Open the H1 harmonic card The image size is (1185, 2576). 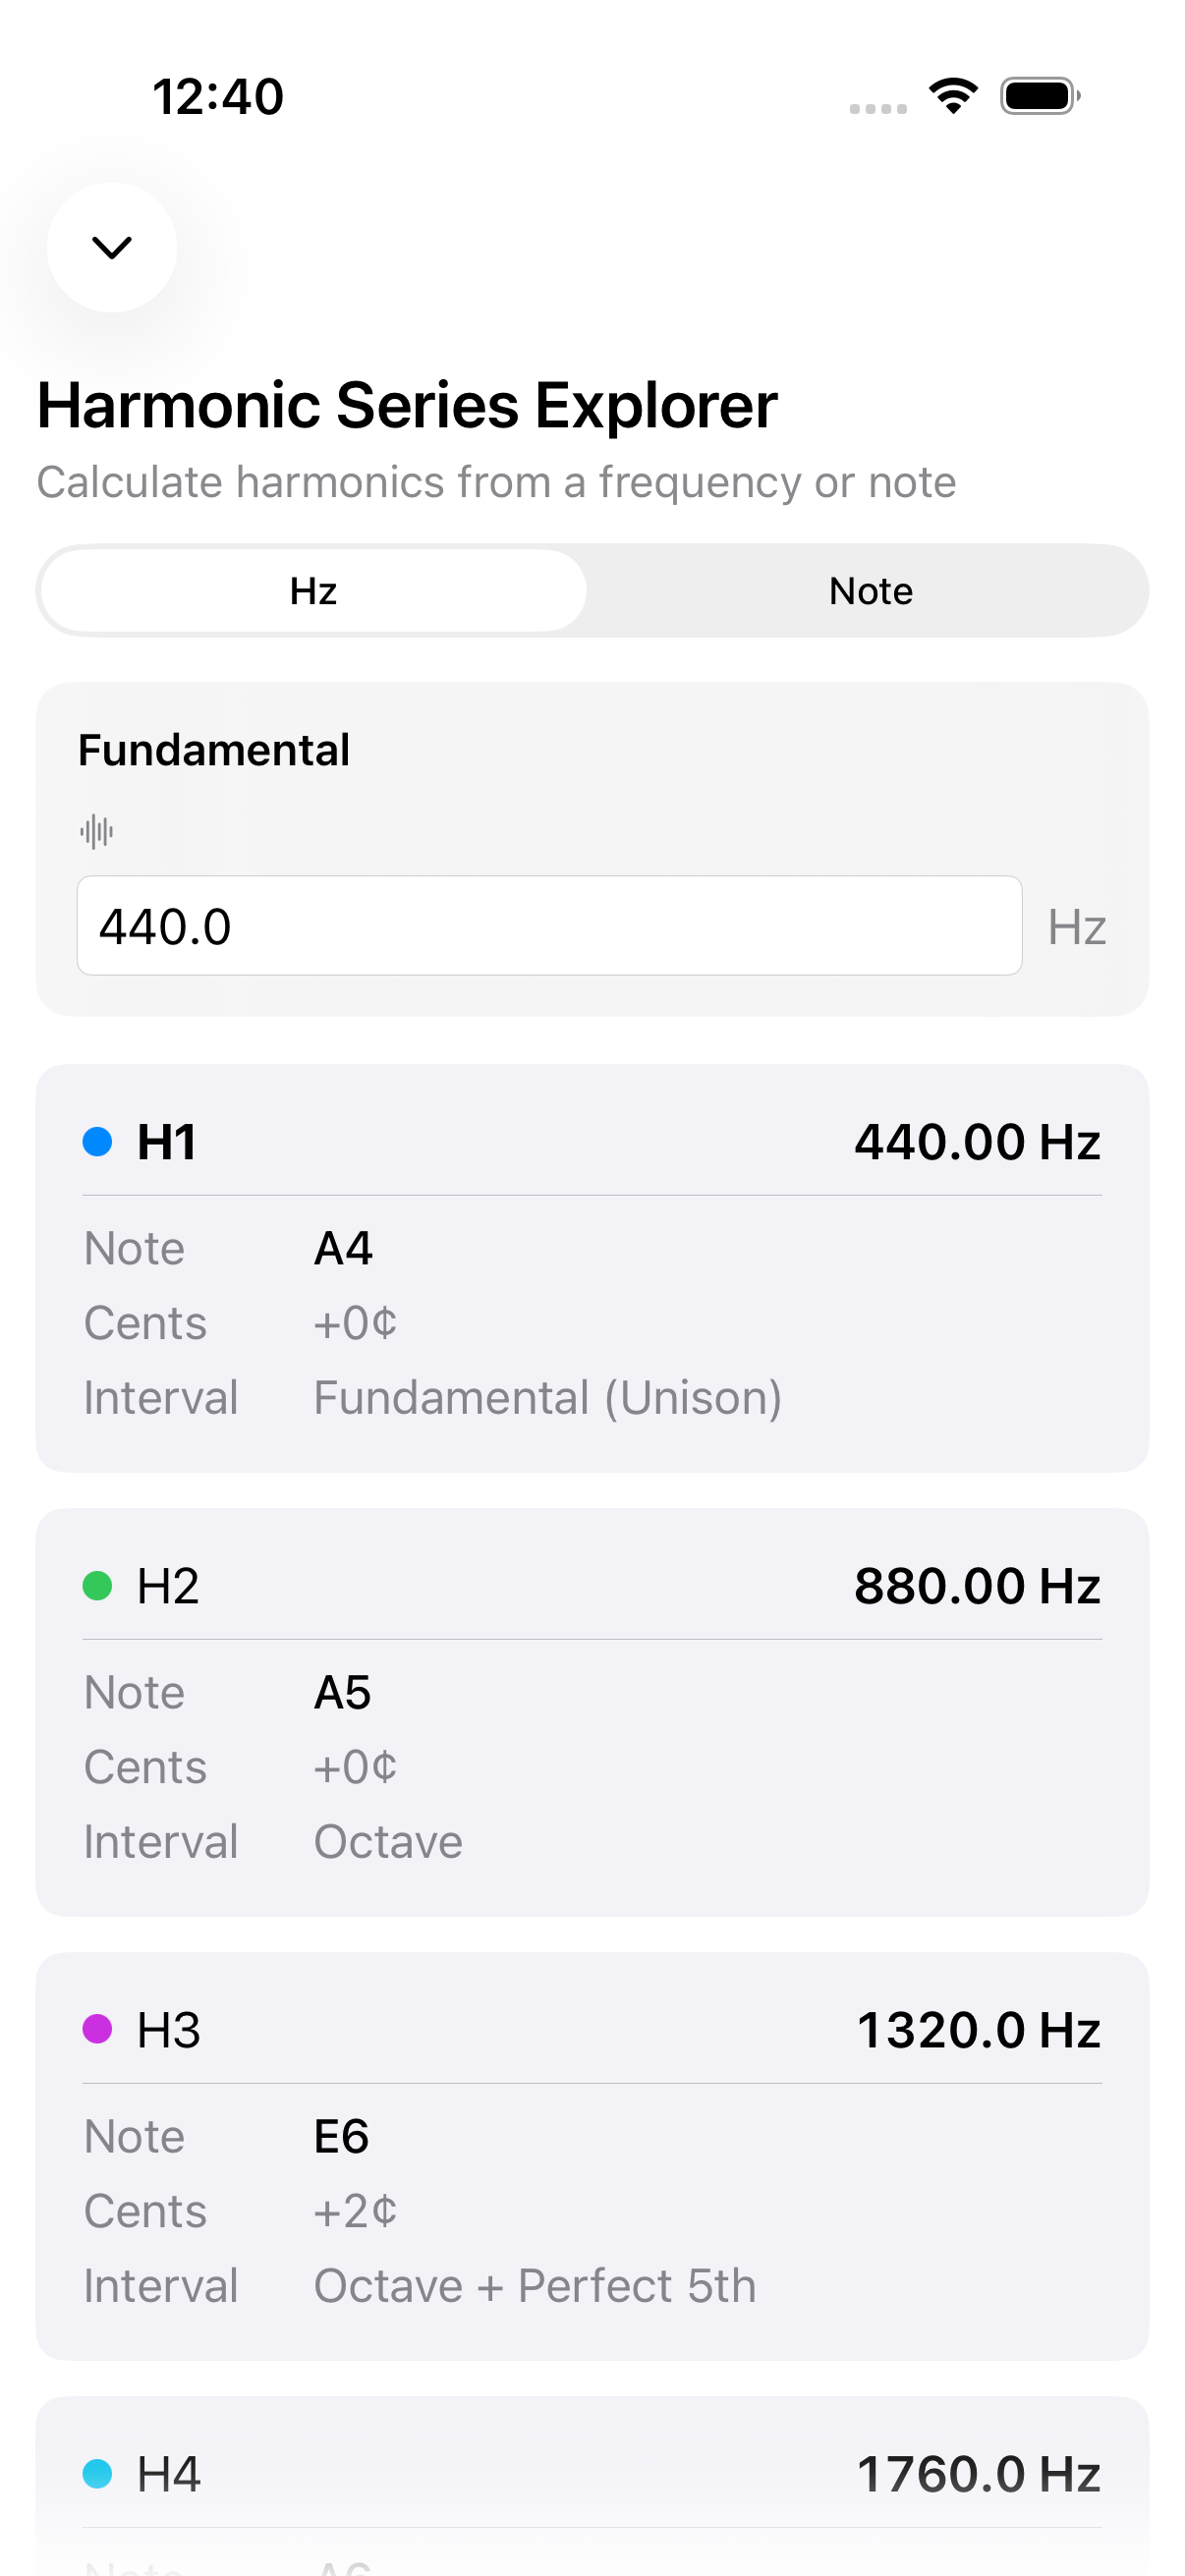pos(592,1142)
